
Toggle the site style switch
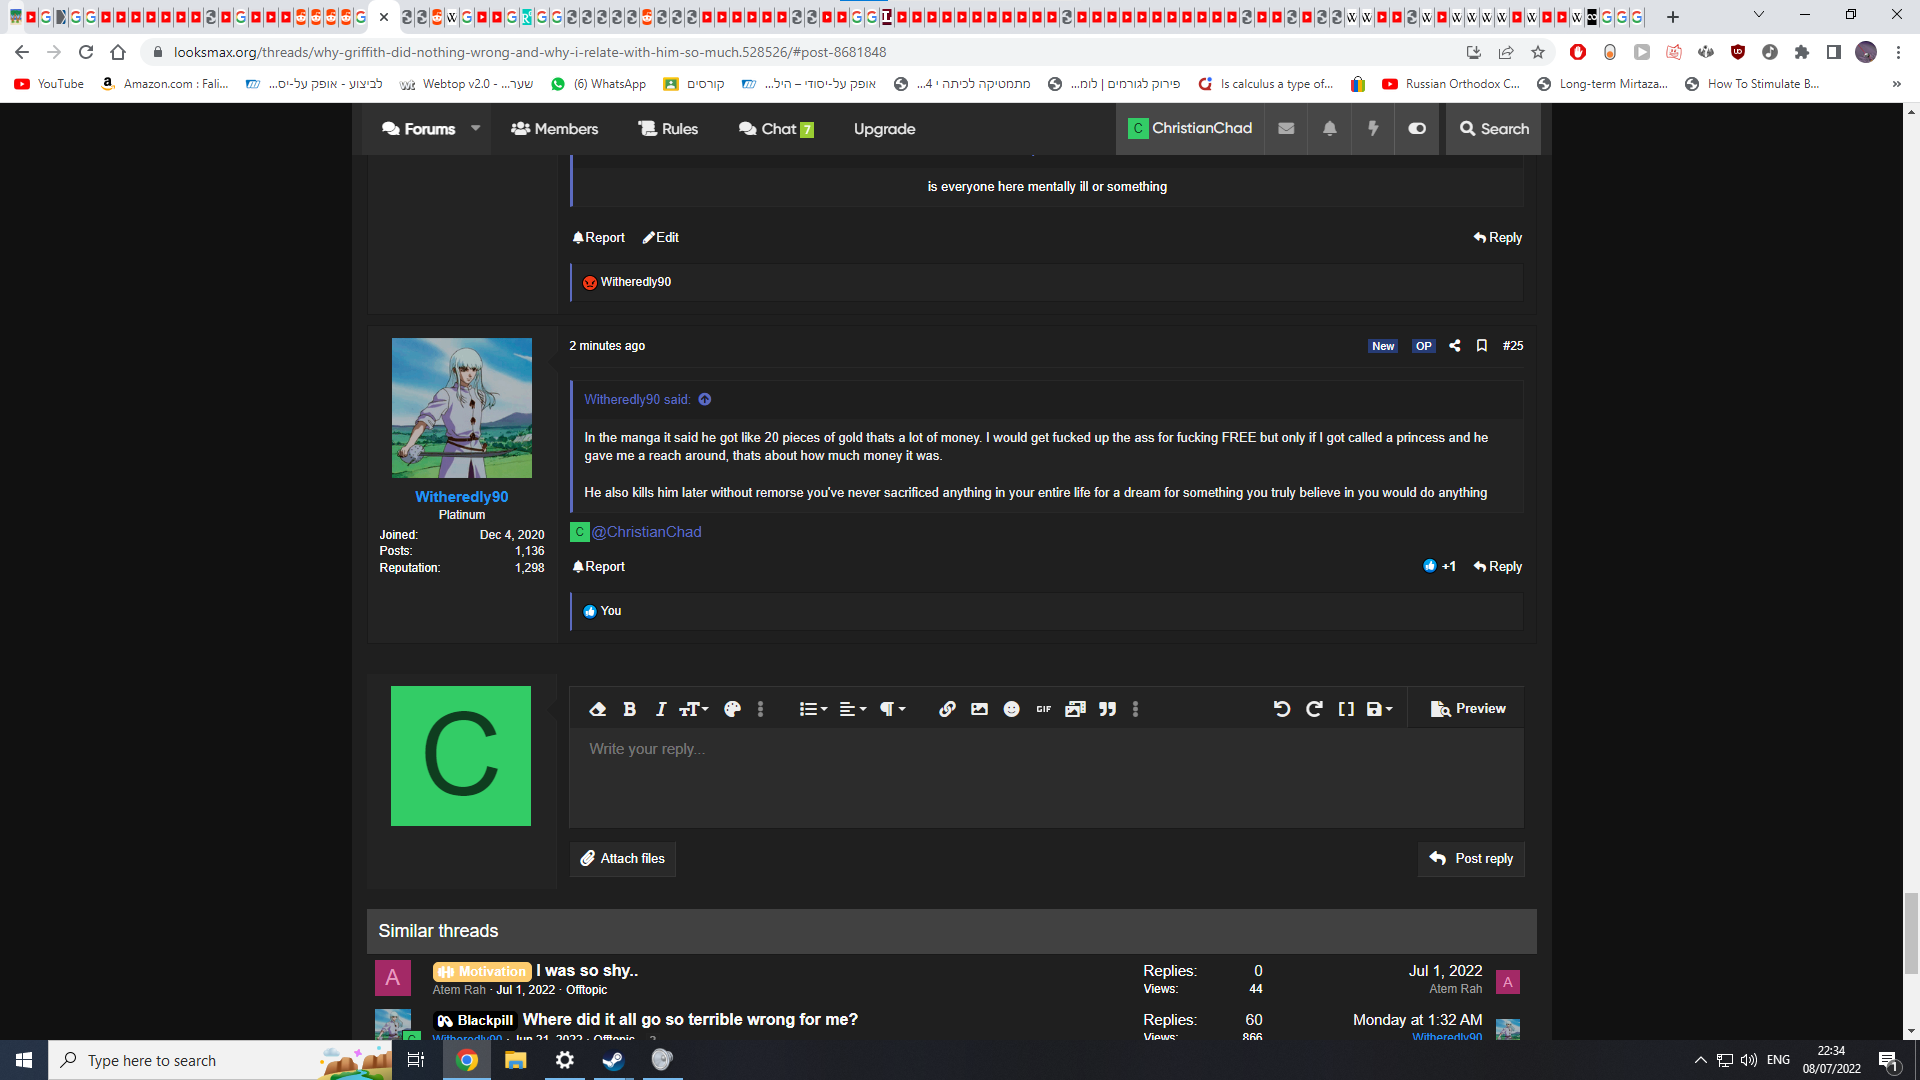1417,128
